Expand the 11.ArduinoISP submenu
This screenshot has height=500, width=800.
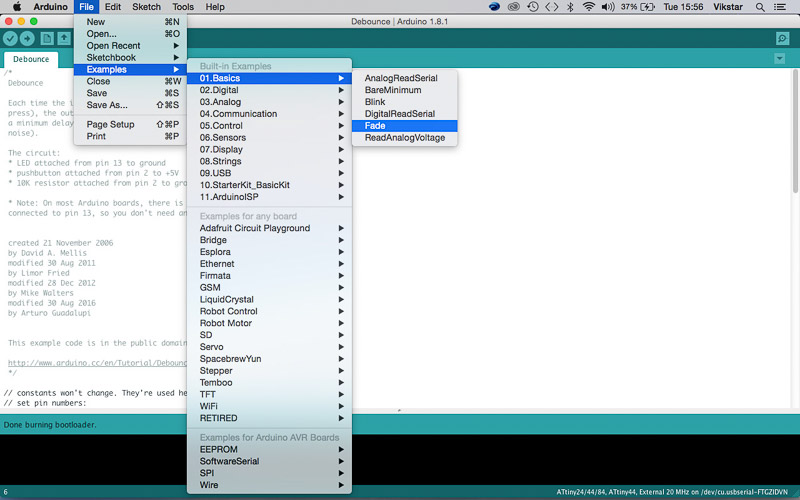tap(269, 197)
